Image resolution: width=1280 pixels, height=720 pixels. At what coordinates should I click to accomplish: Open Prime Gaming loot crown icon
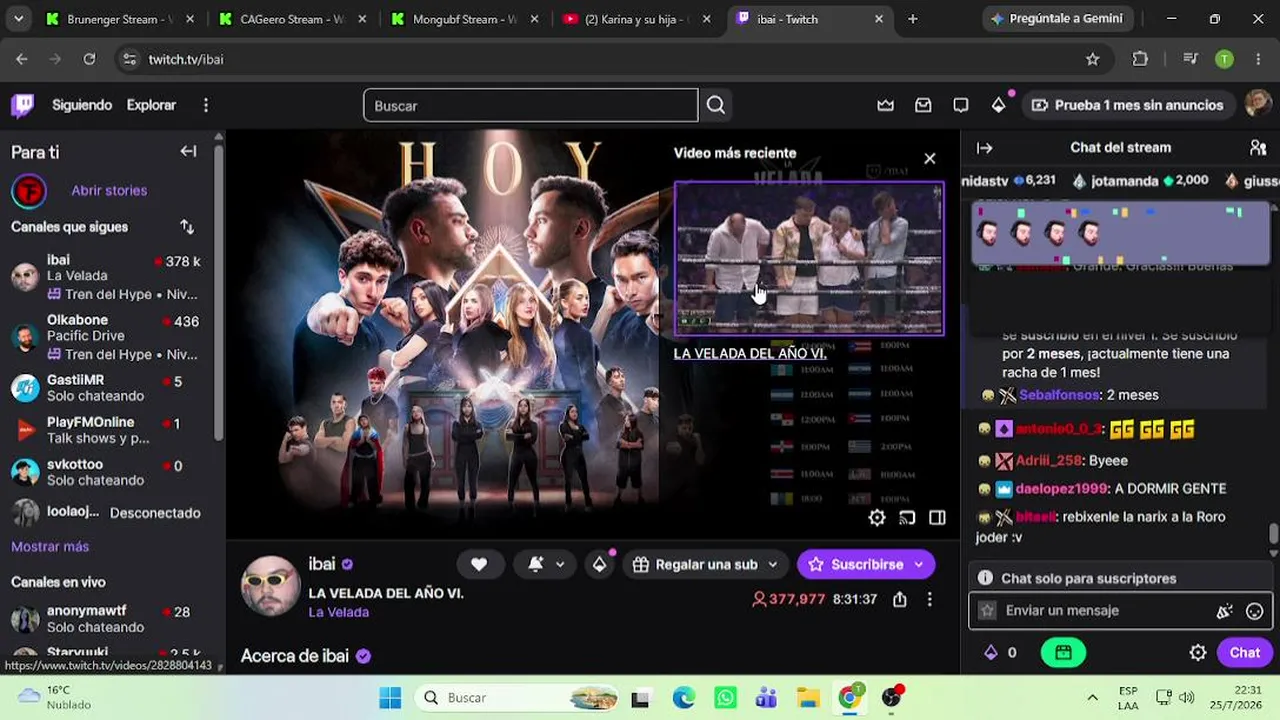point(885,105)
